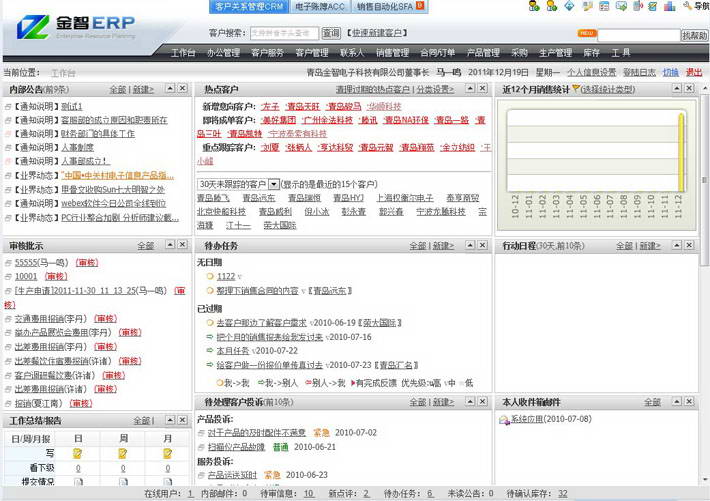
Task: Click the circle status icon beside task 1122
Action: point(210,276)
